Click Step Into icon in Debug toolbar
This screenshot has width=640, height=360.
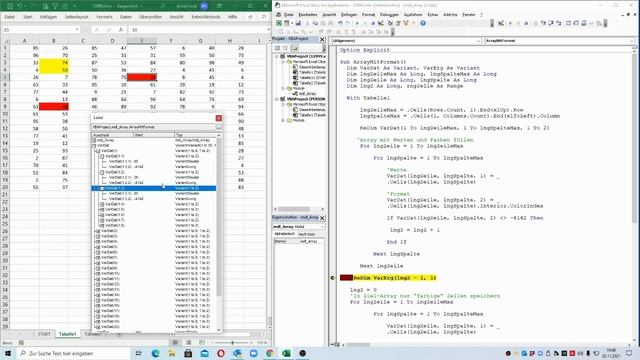point(543,23)
